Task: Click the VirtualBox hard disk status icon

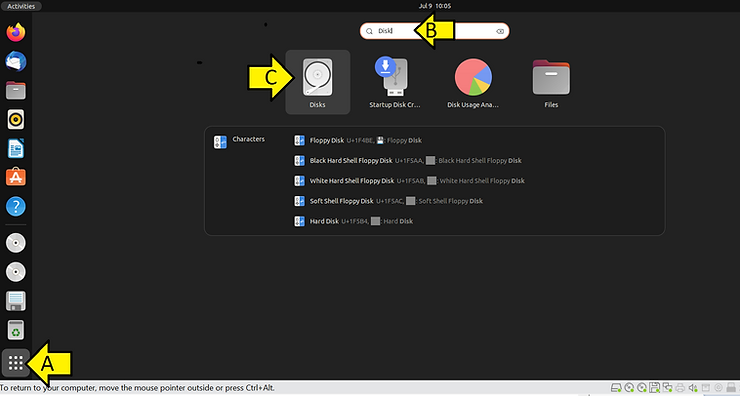Action: [616, 388]
